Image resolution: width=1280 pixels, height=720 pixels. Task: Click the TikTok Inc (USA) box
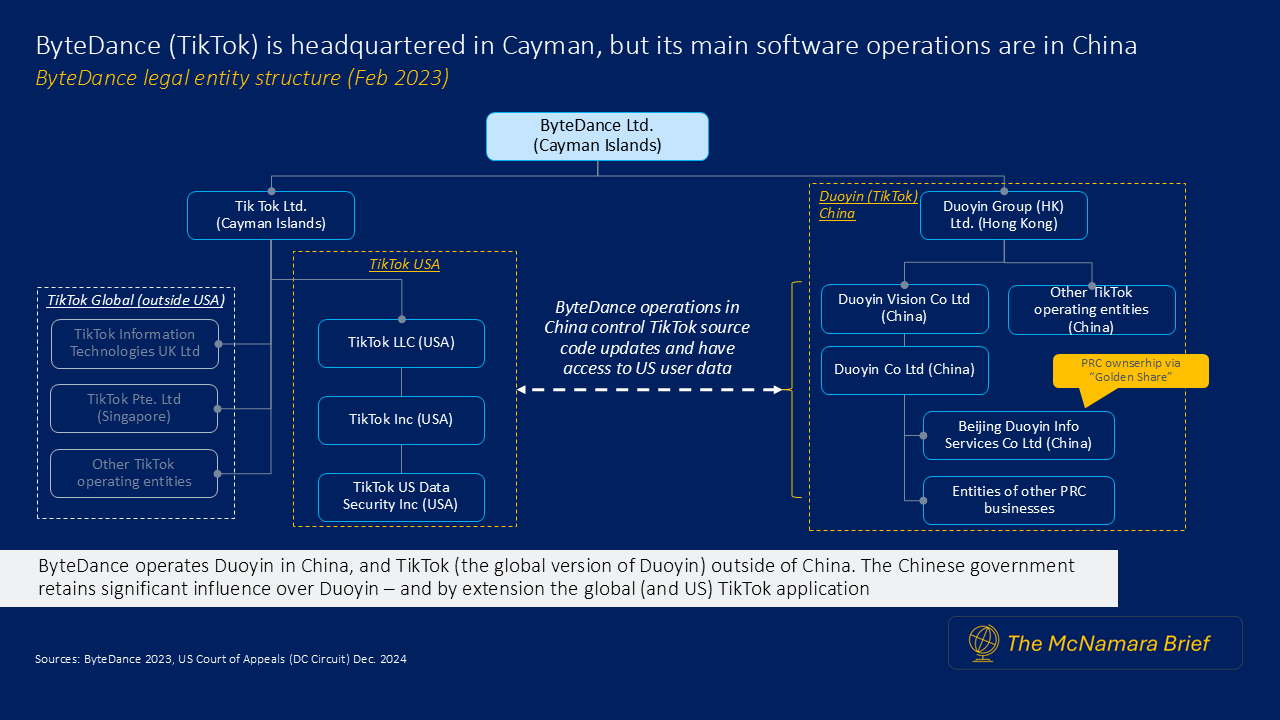click(x=401, y=420)
